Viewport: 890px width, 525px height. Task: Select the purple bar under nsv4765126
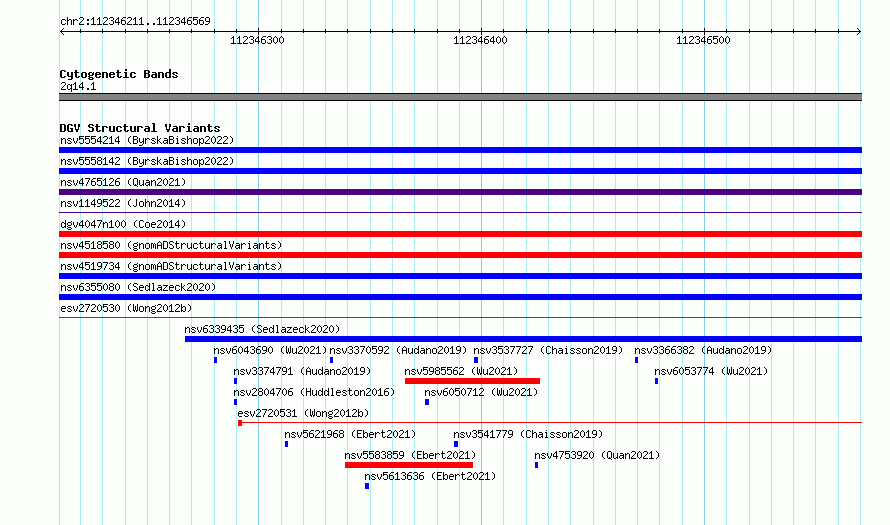(x=460, y=192)
